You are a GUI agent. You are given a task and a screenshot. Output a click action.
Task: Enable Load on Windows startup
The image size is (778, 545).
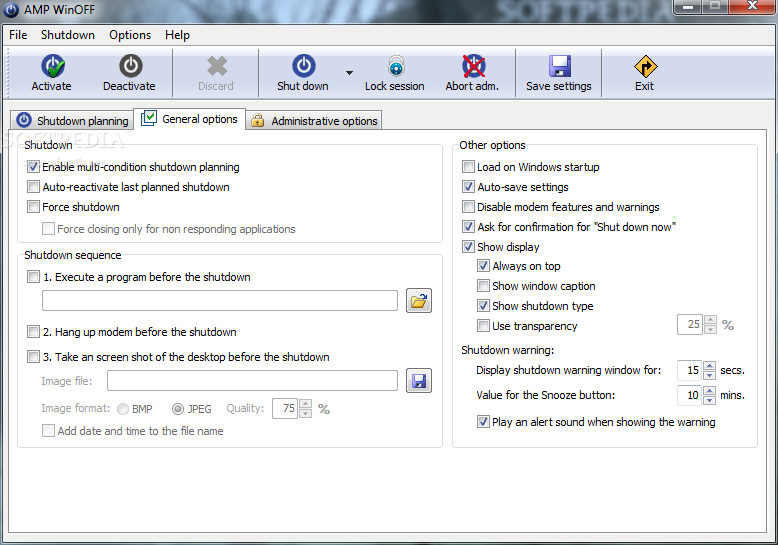[468, 167]
